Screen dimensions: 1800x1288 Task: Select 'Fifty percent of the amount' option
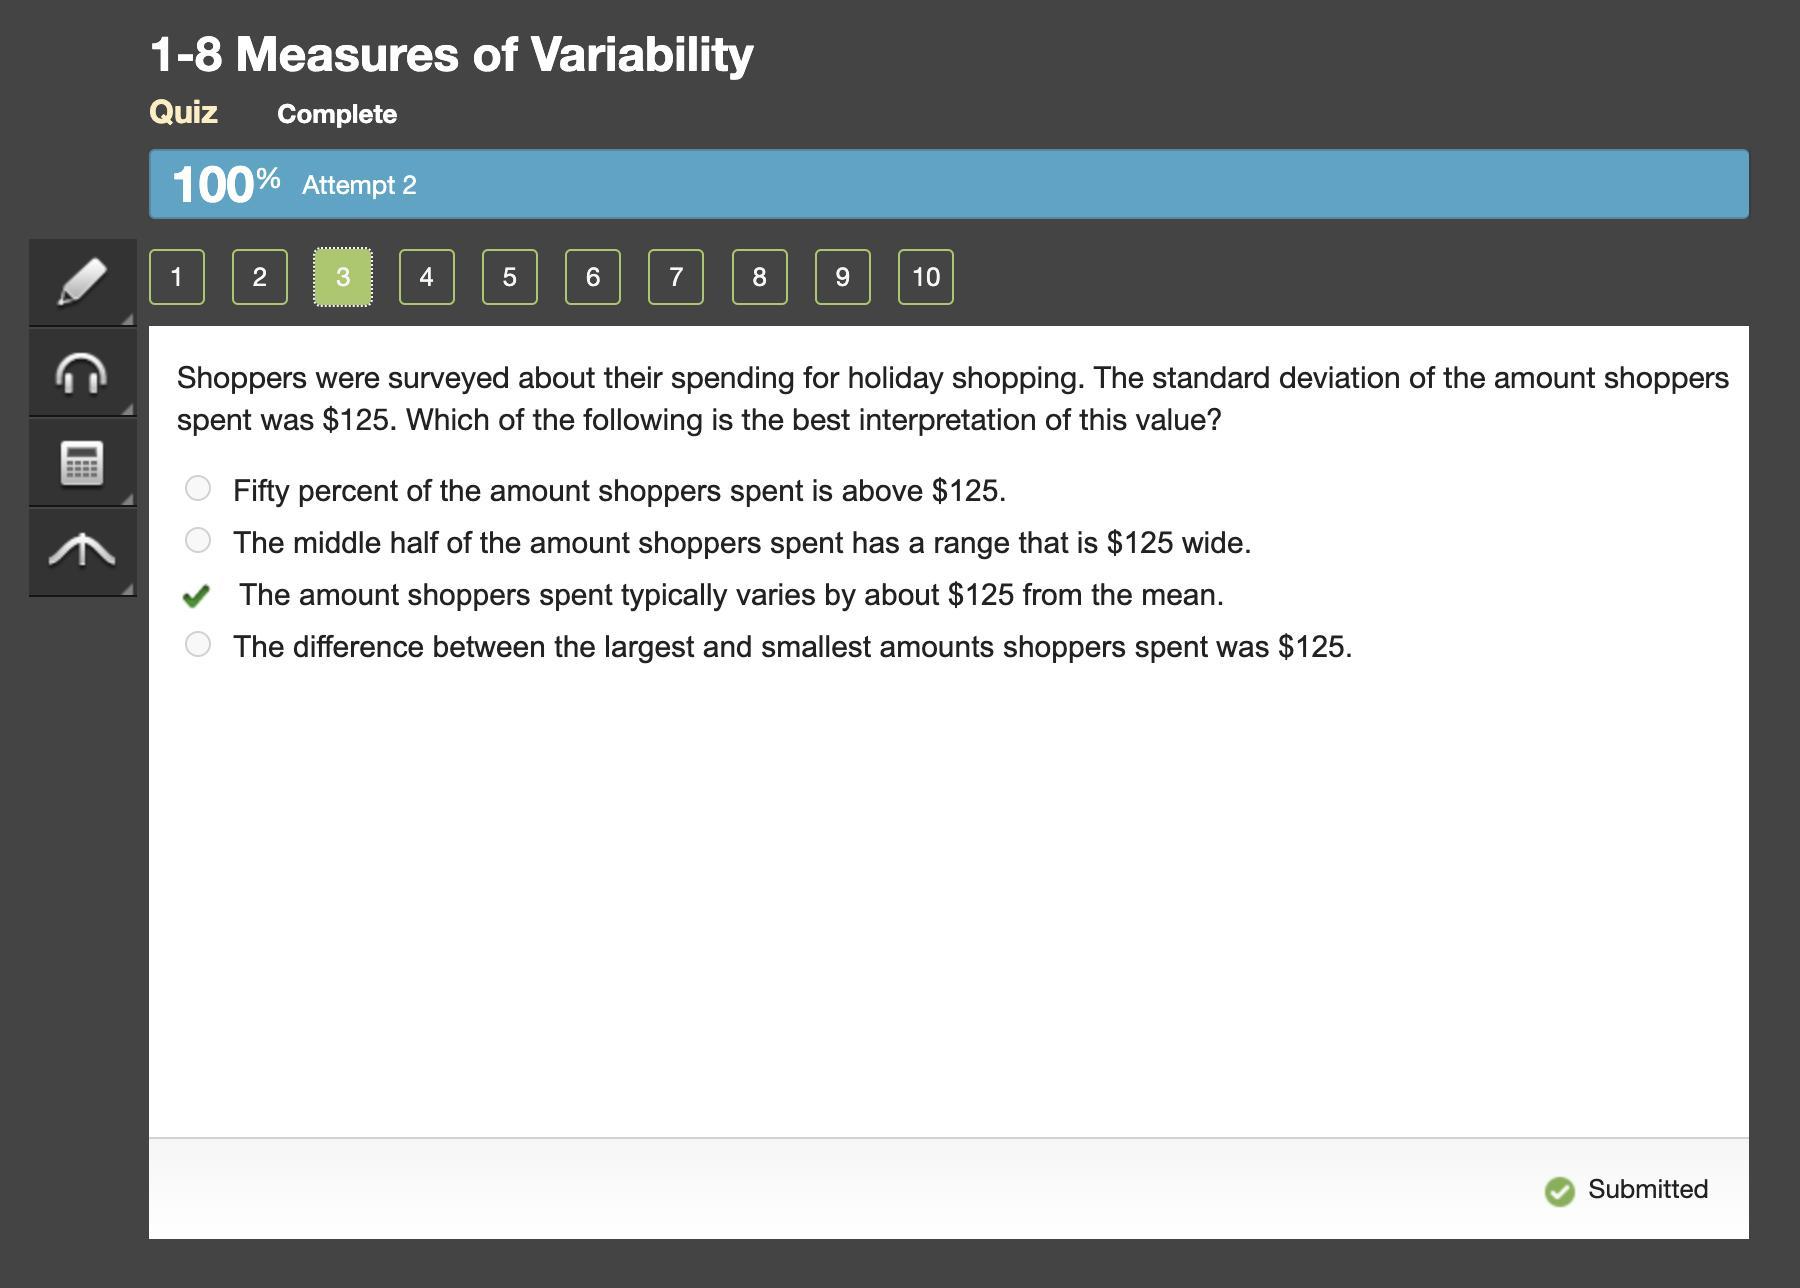pos(198,489)
